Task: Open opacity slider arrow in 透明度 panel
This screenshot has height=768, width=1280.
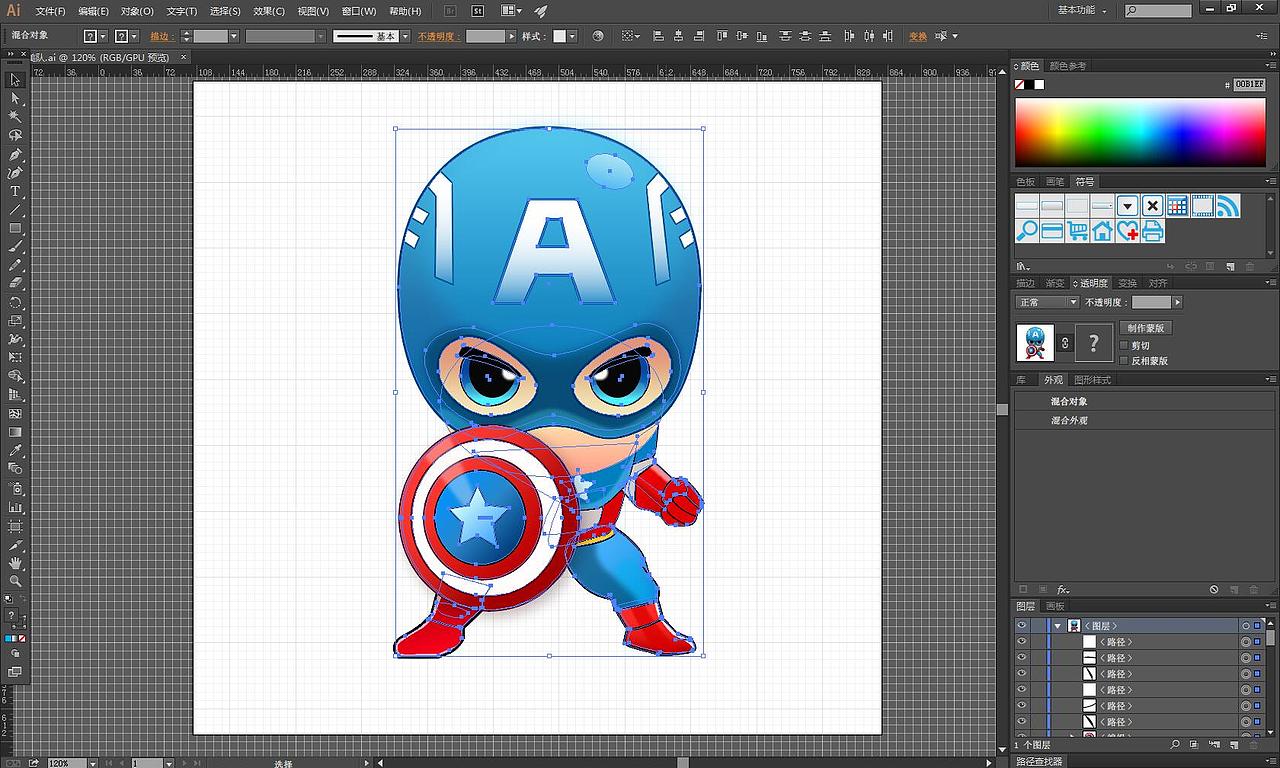Action: (x=1177, y=302)
